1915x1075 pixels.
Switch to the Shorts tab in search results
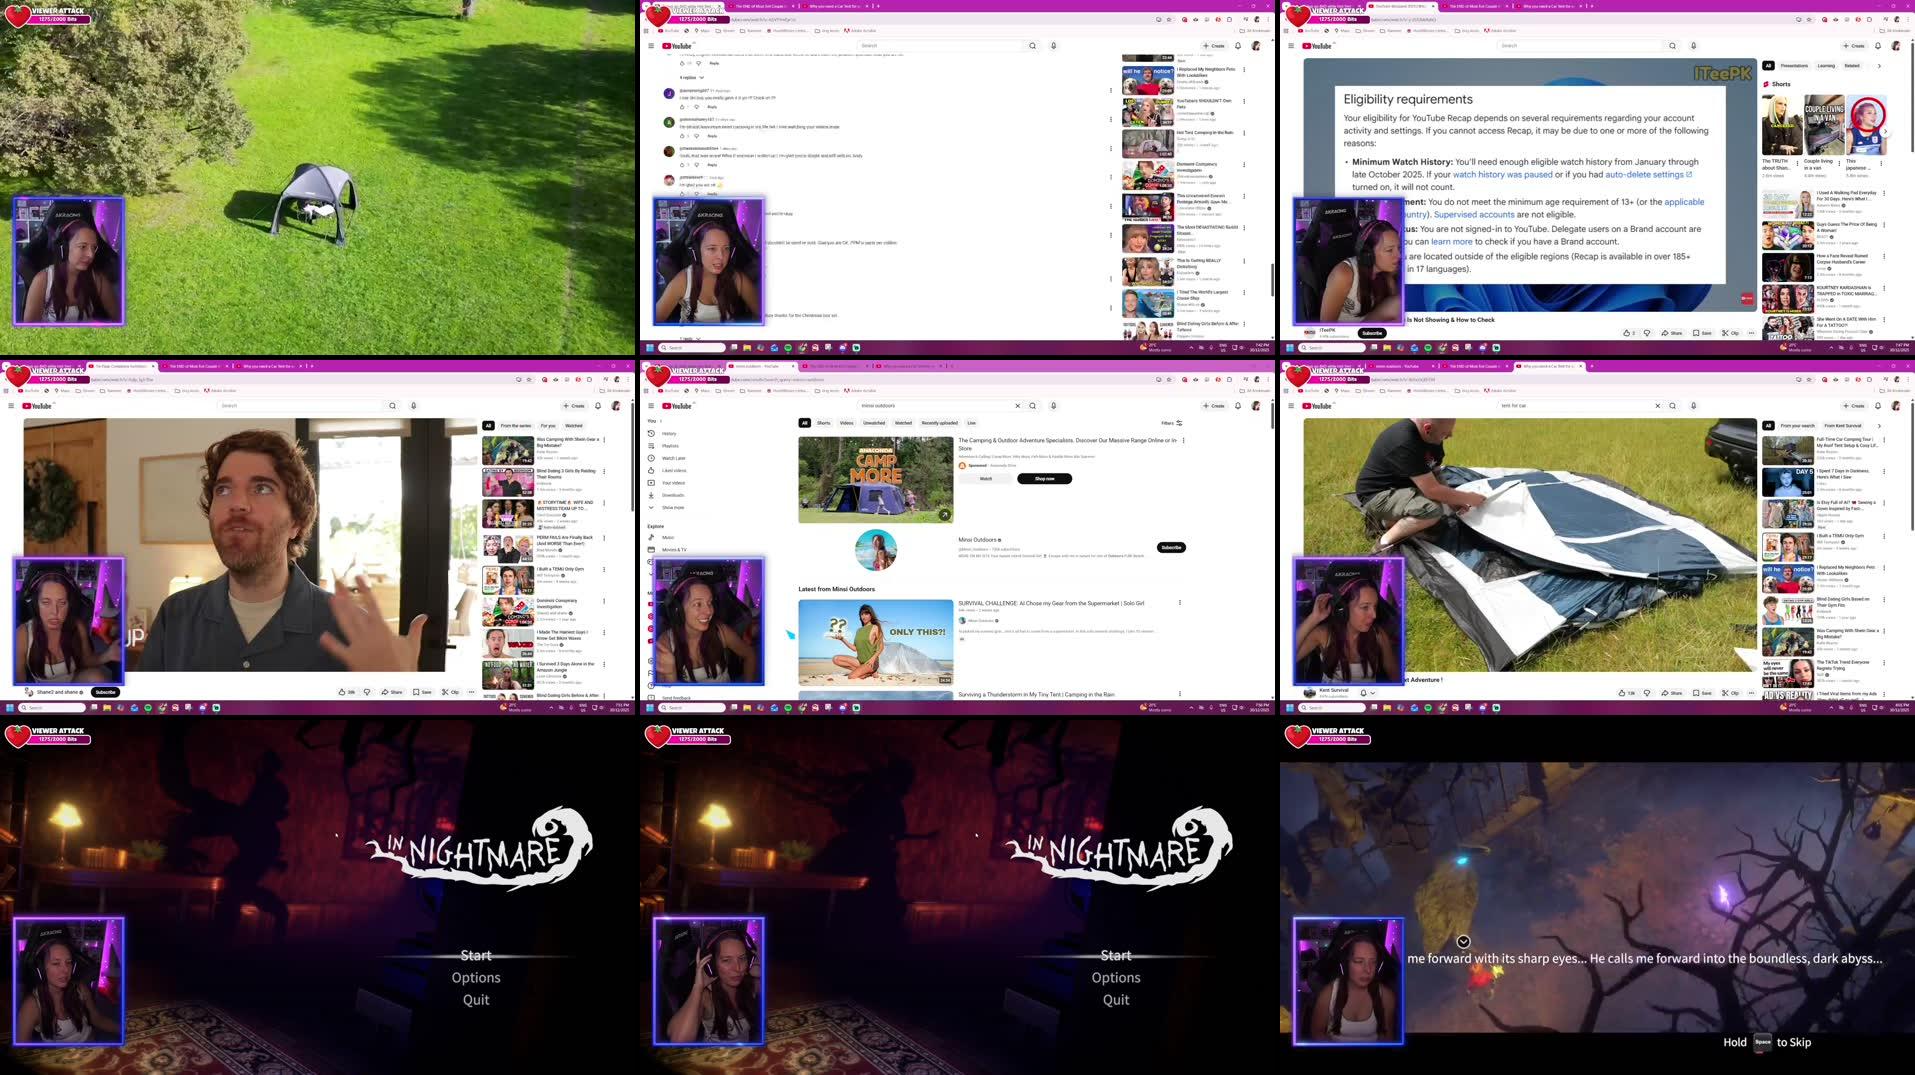[824, 423]
